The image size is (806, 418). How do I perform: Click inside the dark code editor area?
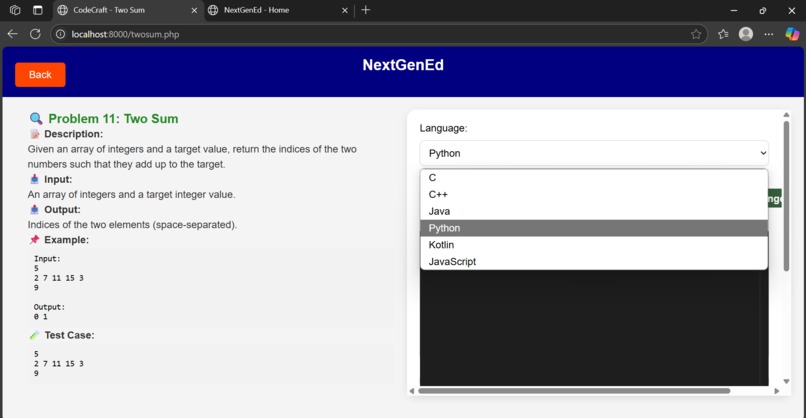594,328
